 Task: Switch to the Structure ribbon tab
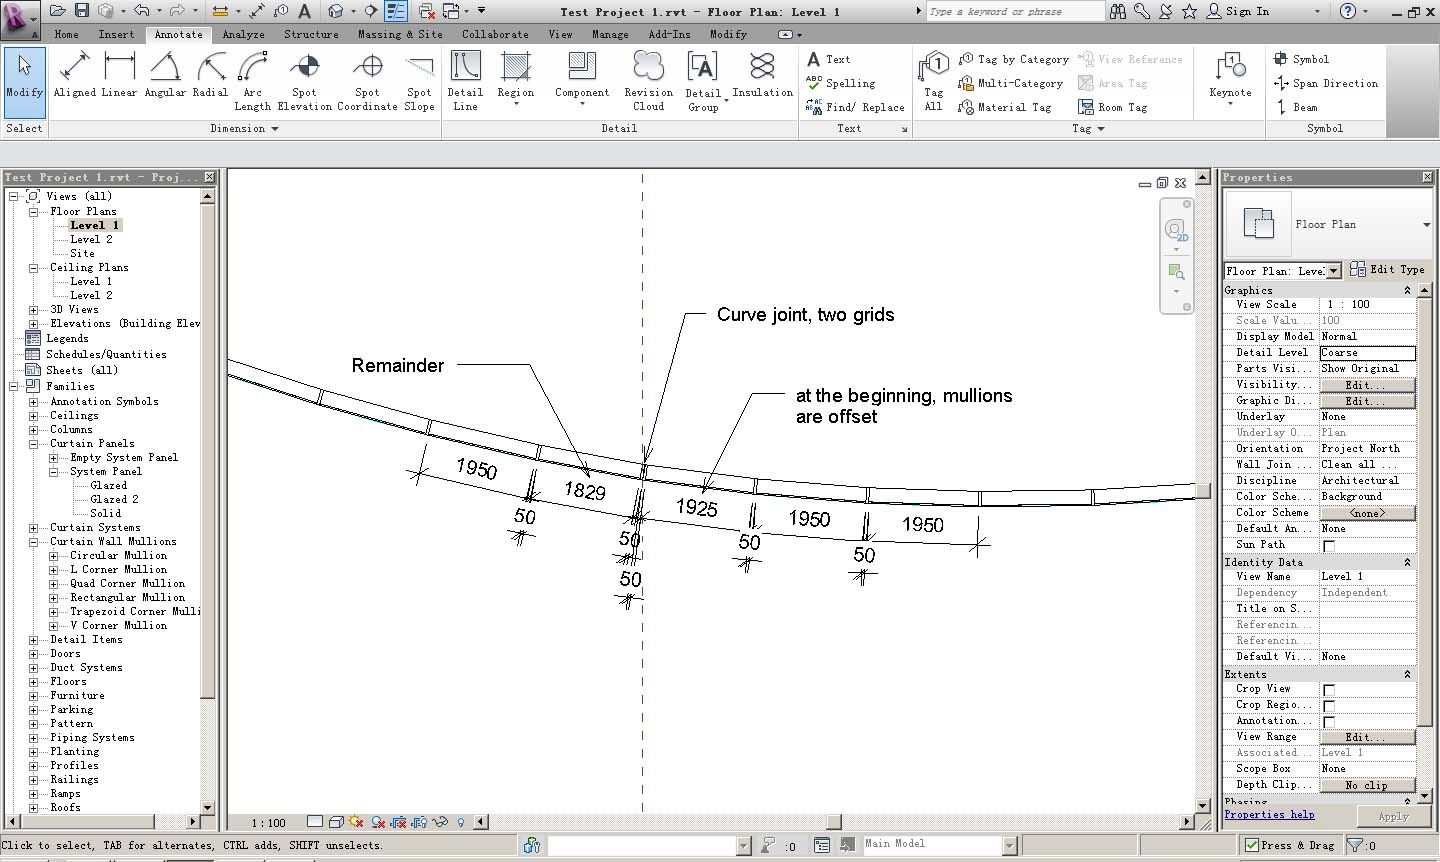pos(311,34)
